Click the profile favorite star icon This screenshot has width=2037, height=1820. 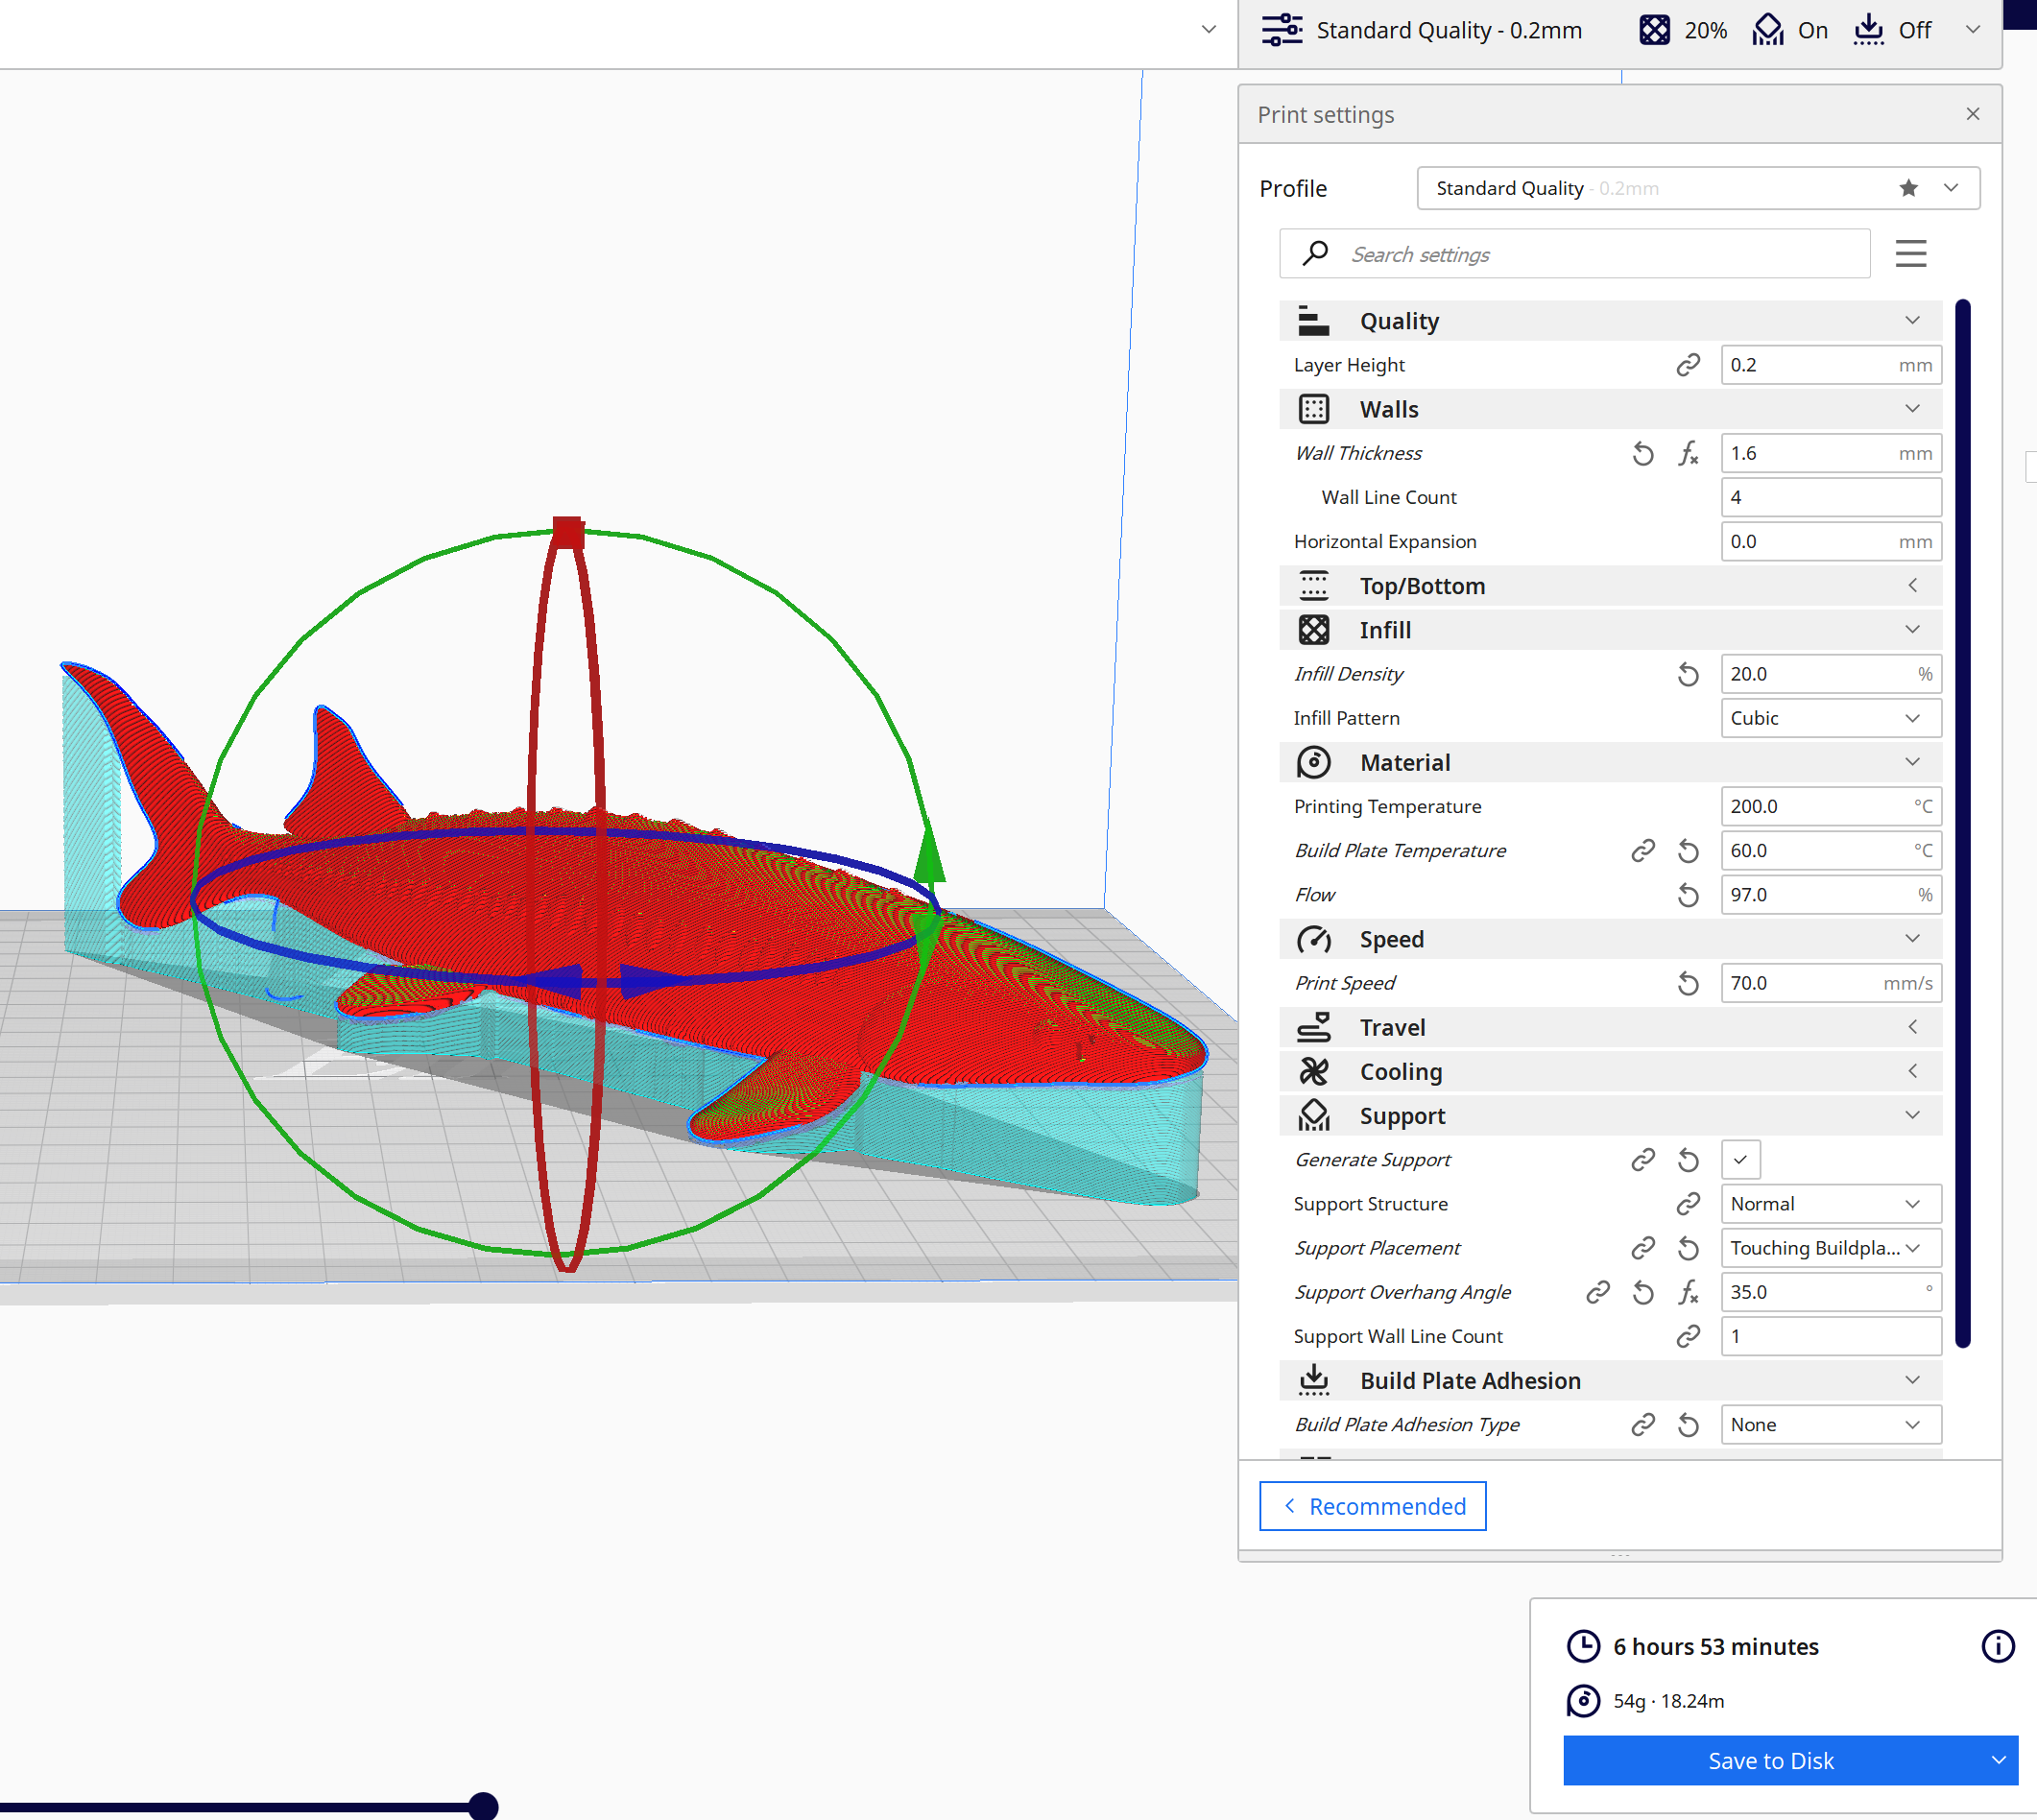(x=1908, y=188)
